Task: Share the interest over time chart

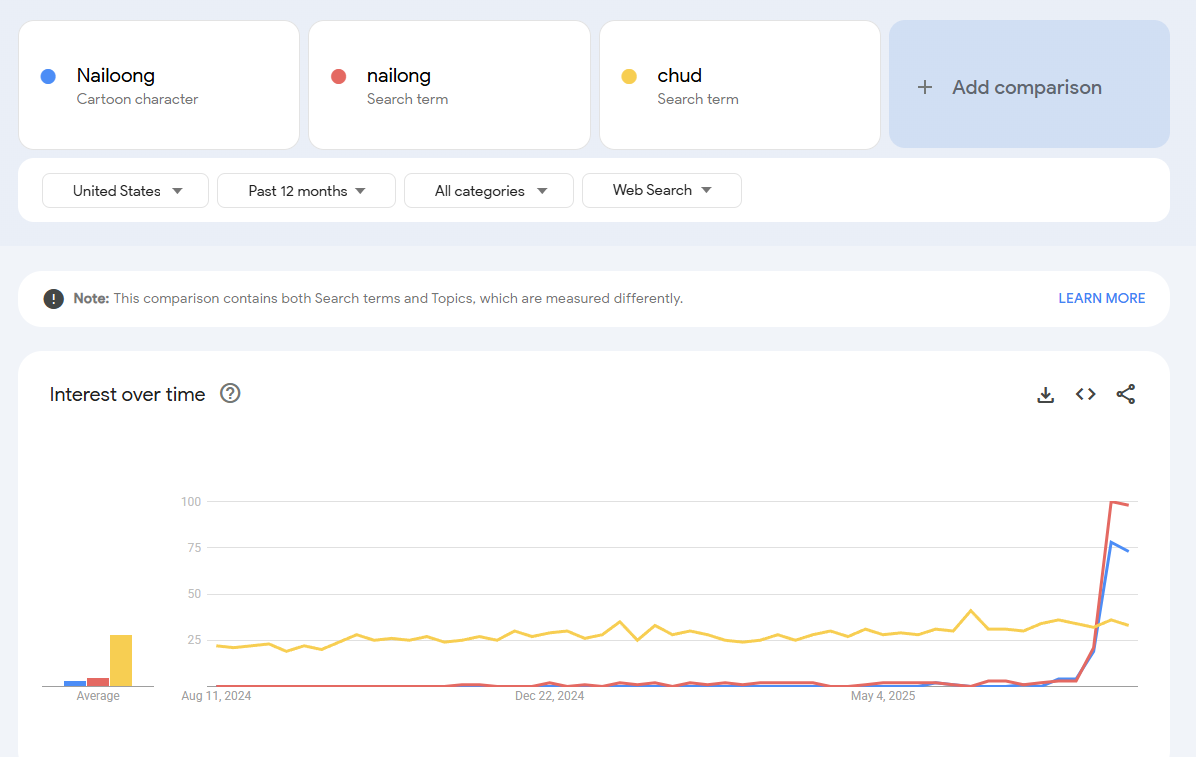Action: (1126, 395)
